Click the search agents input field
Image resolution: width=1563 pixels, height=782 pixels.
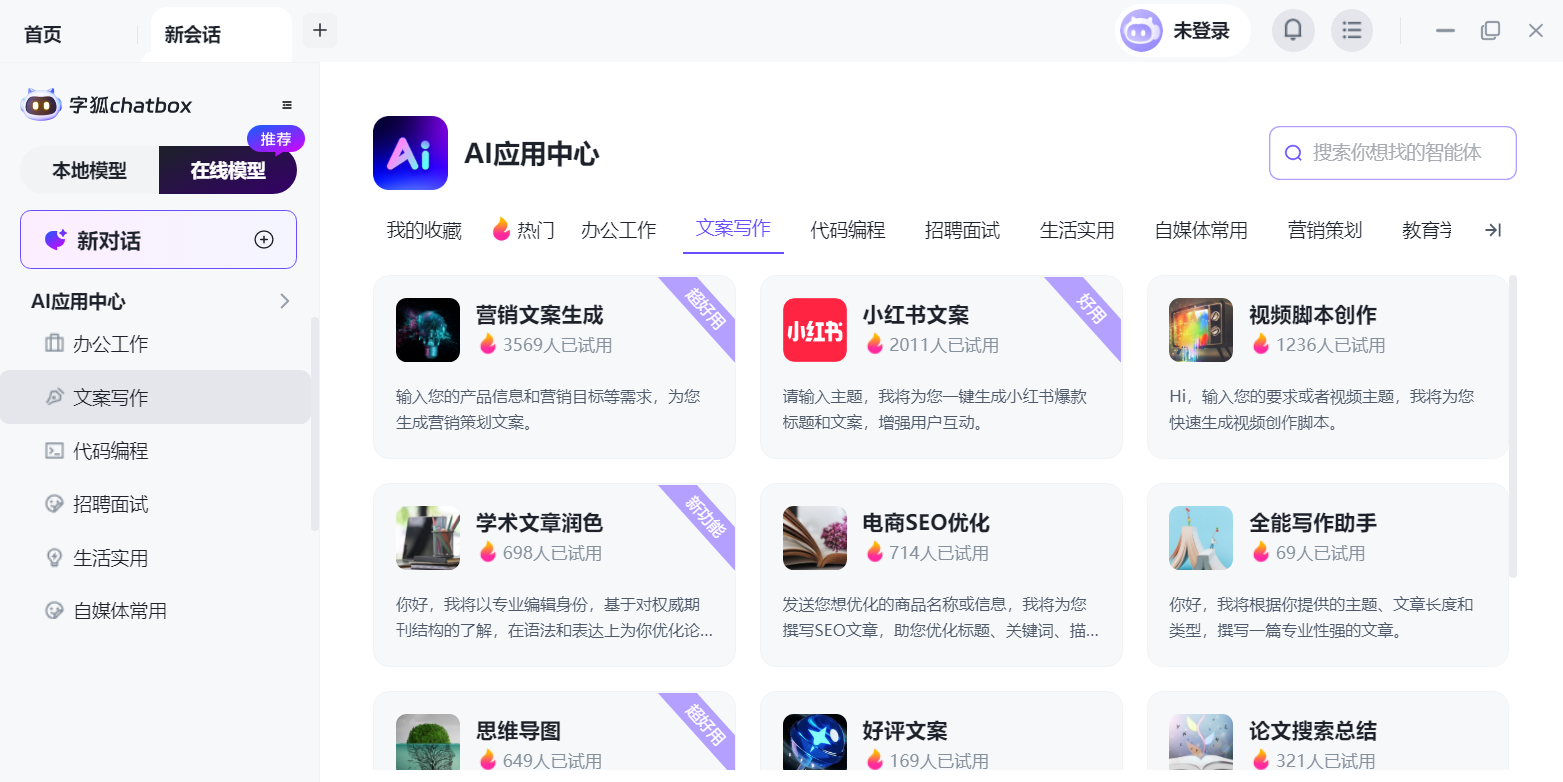(x=1393, y=153)
